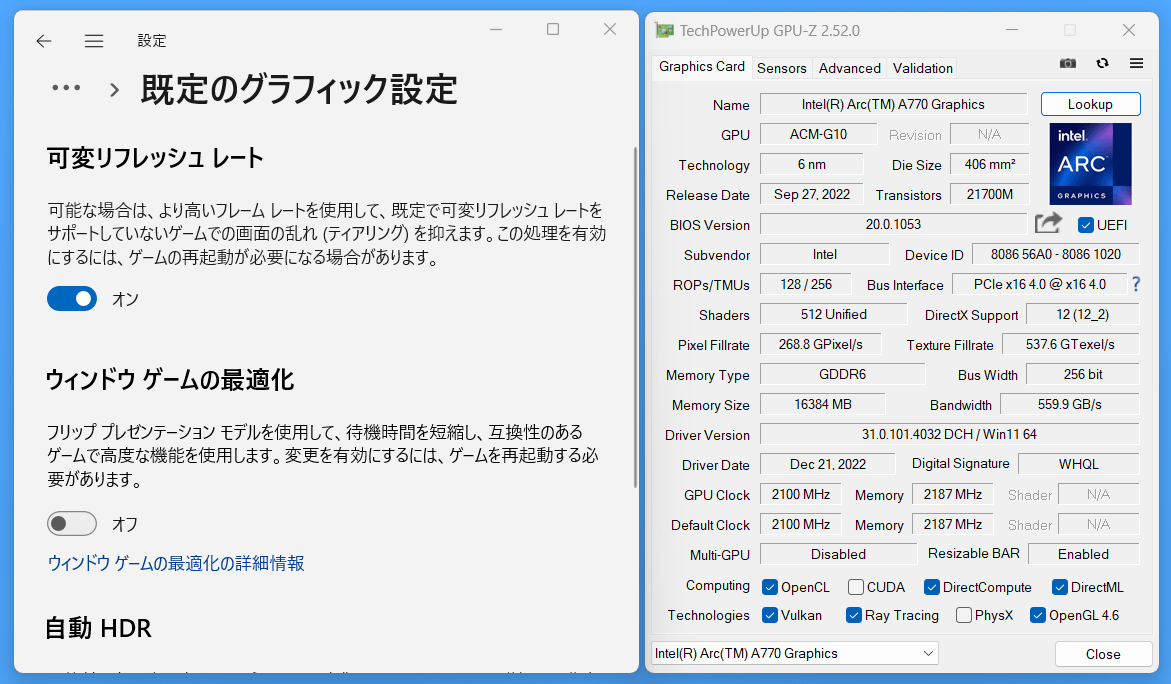1171x684 pixels.
Task: Click the DirectX Support 12 (12_2) value
Action: 1082,314
